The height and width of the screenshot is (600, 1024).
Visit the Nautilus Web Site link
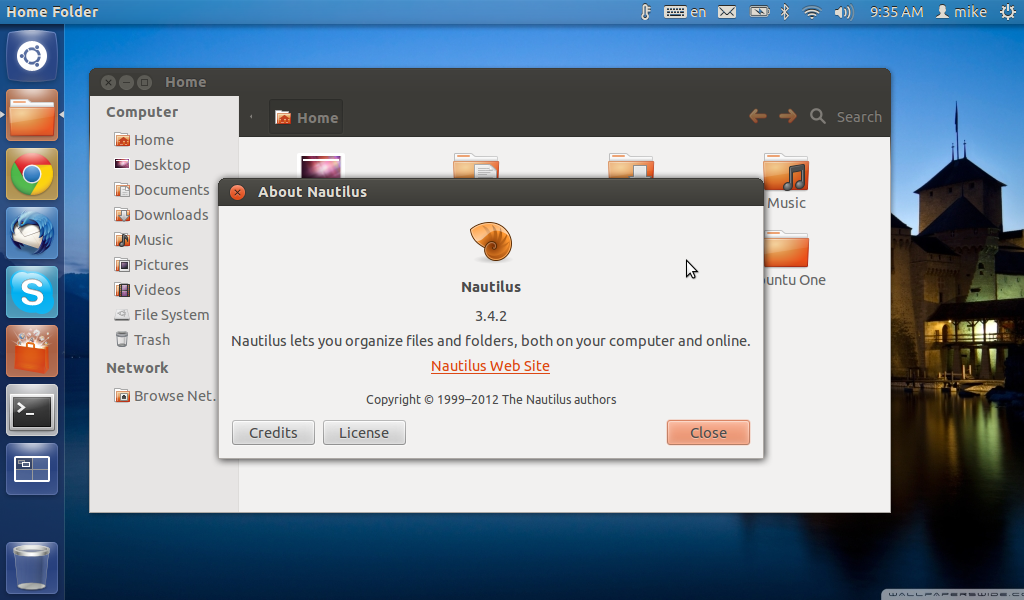(490, 366)
